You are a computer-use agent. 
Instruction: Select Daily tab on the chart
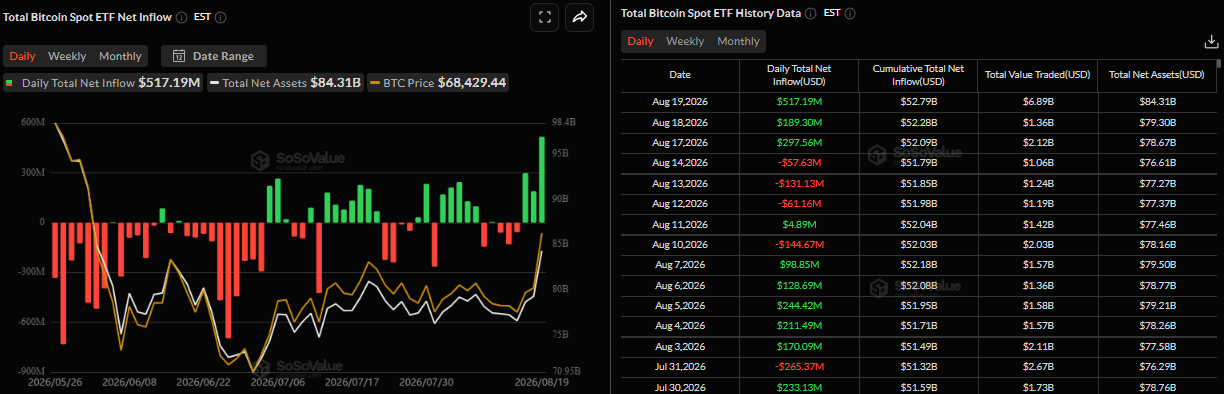pyautogui.click(x=23, y=56)
